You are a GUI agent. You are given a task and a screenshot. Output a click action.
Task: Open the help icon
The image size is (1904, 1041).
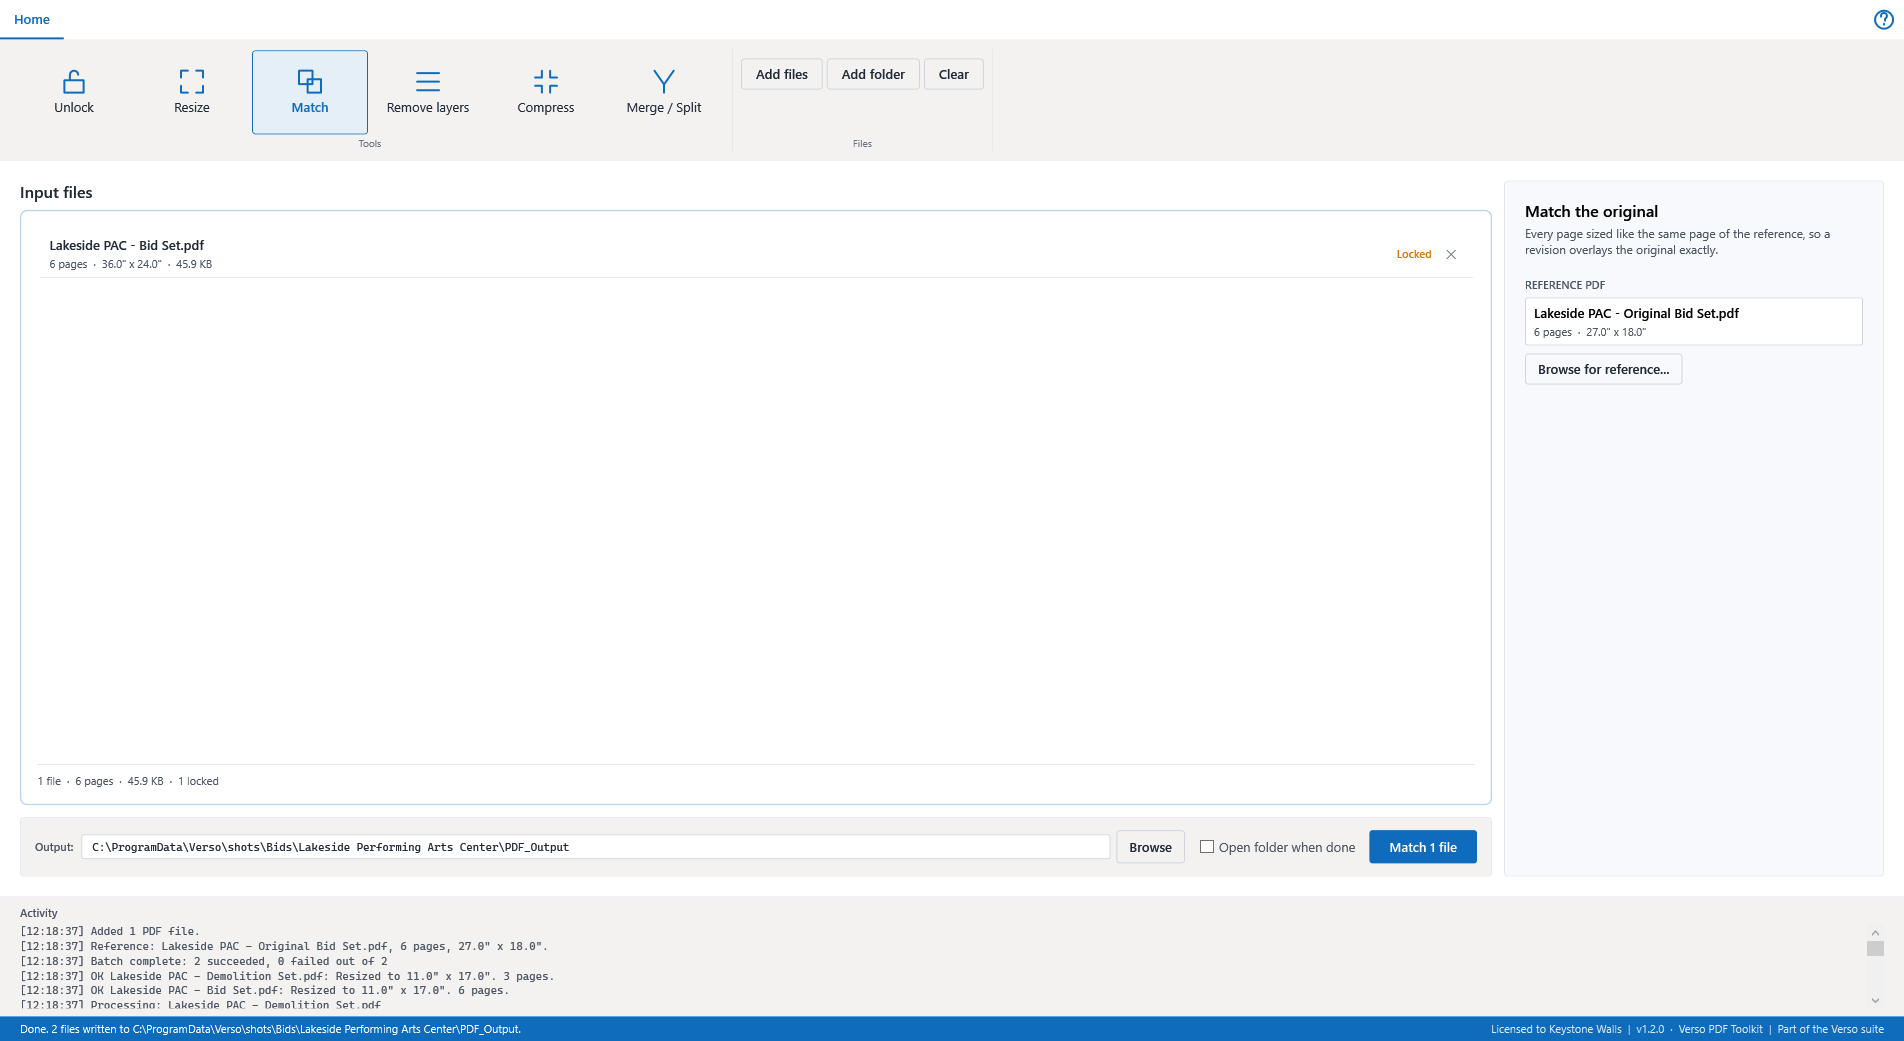1883,20
